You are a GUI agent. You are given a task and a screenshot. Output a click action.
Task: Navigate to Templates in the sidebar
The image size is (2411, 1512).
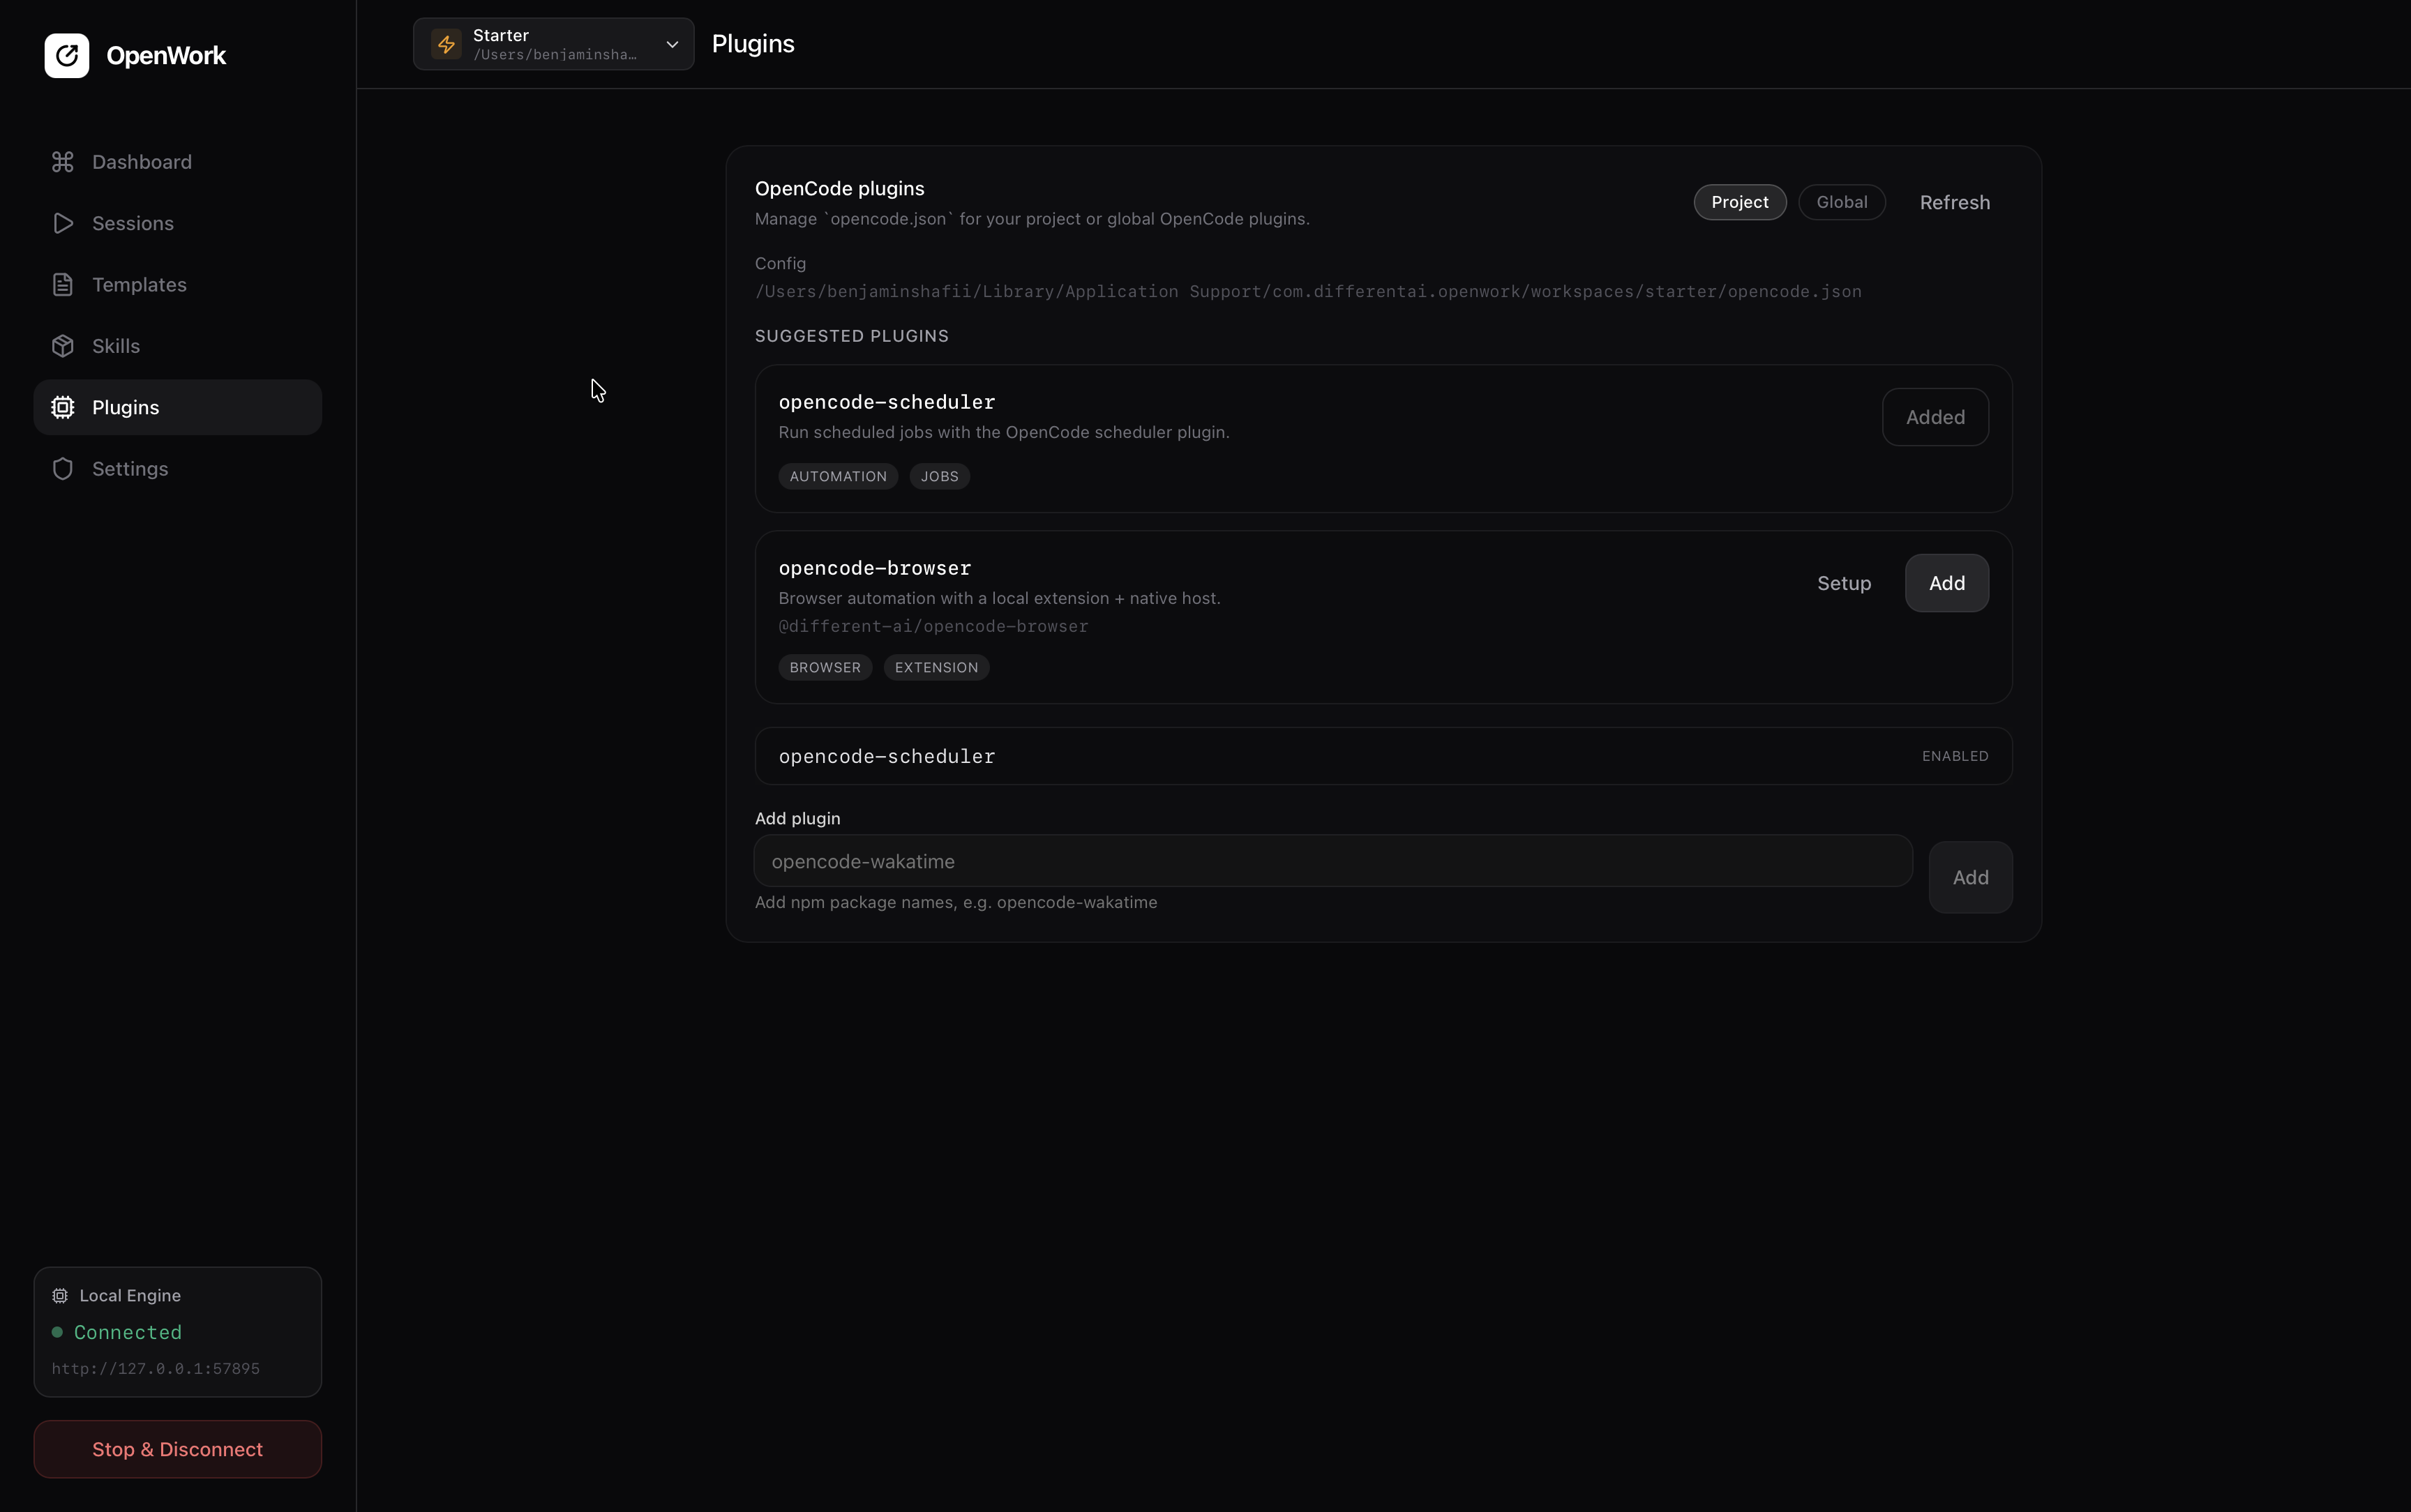[139, 284]
